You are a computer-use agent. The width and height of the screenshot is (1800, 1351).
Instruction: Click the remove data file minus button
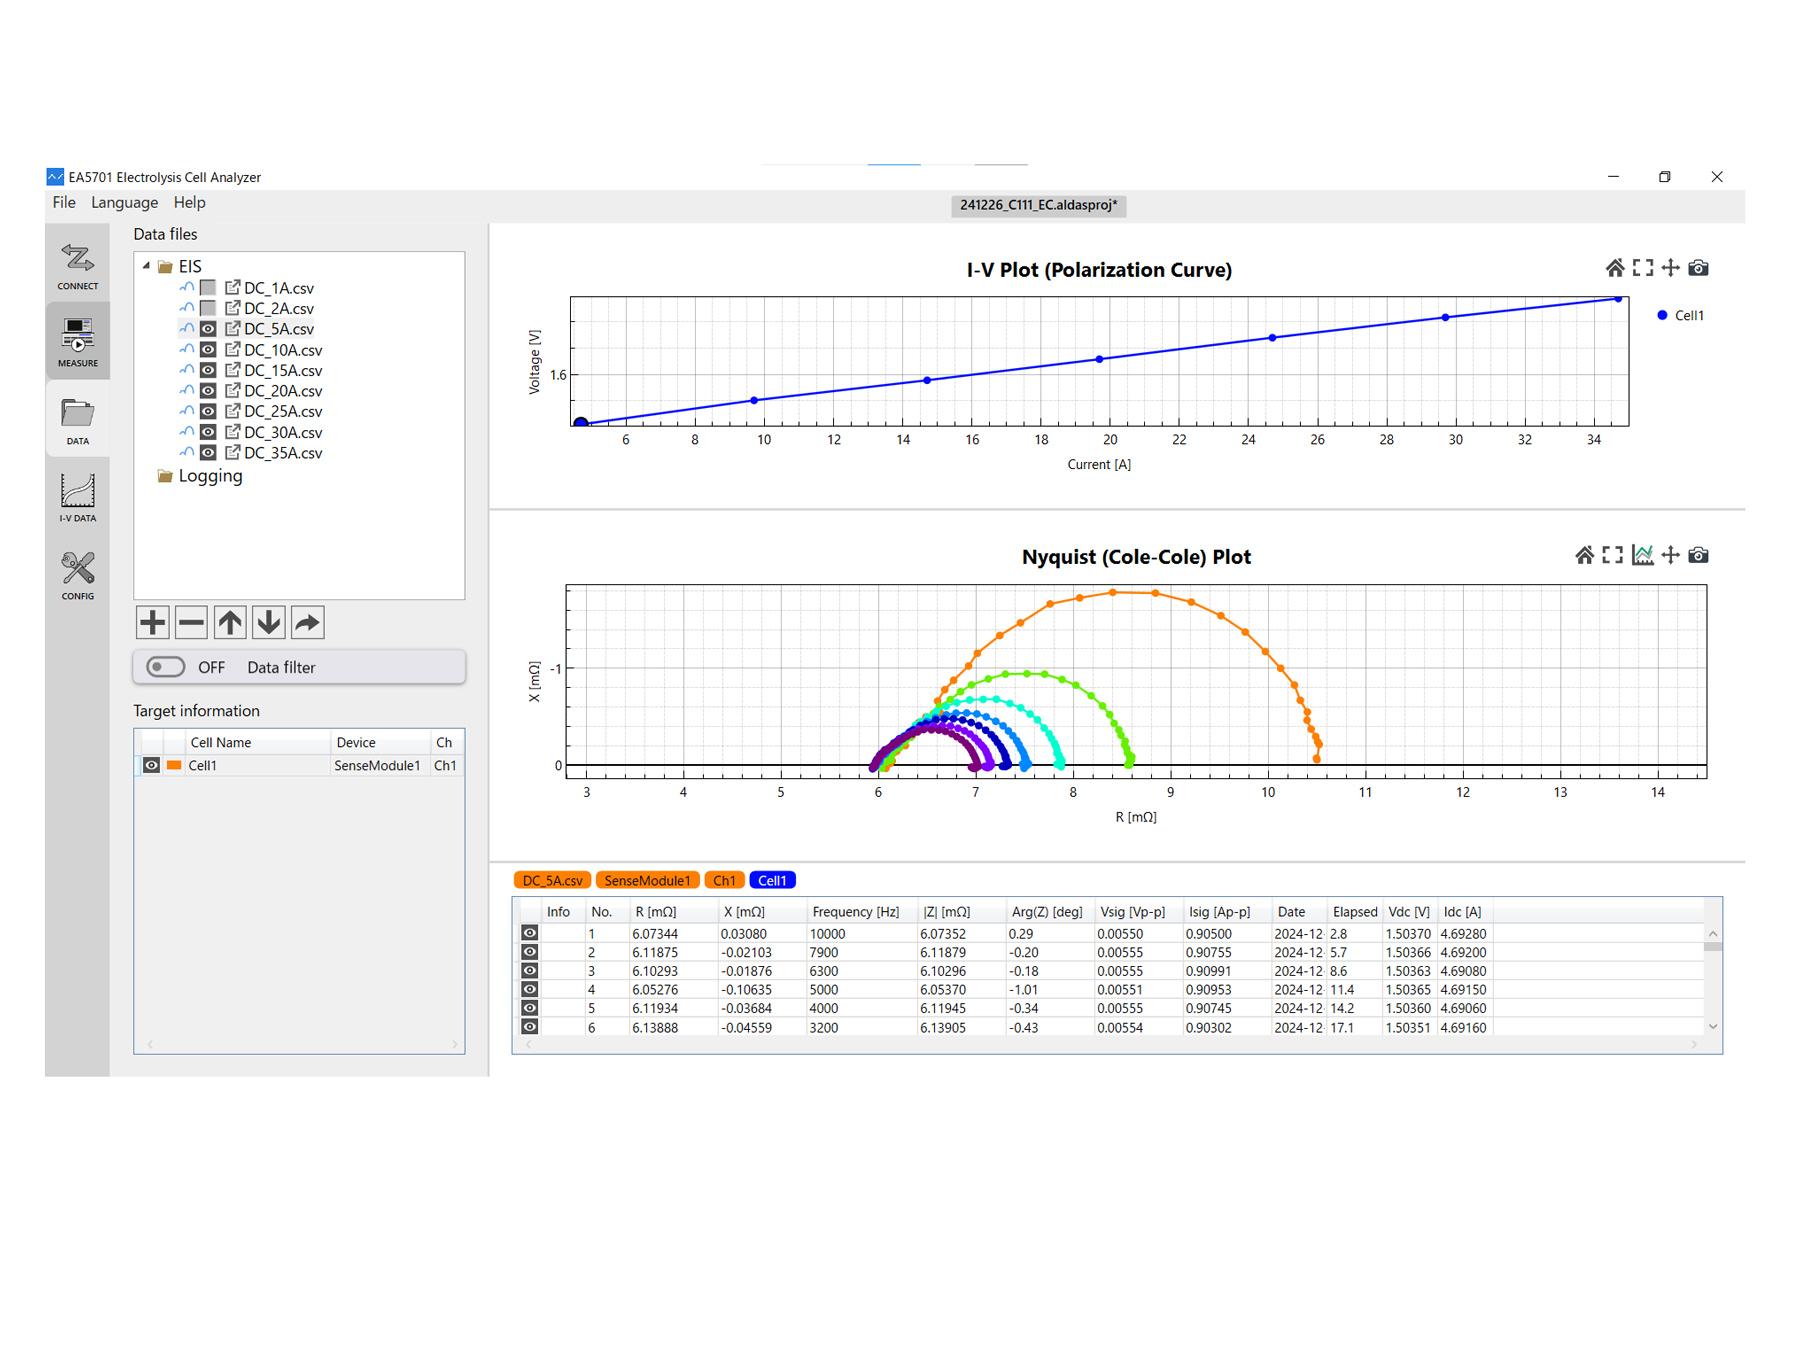(x=191, y=622)
